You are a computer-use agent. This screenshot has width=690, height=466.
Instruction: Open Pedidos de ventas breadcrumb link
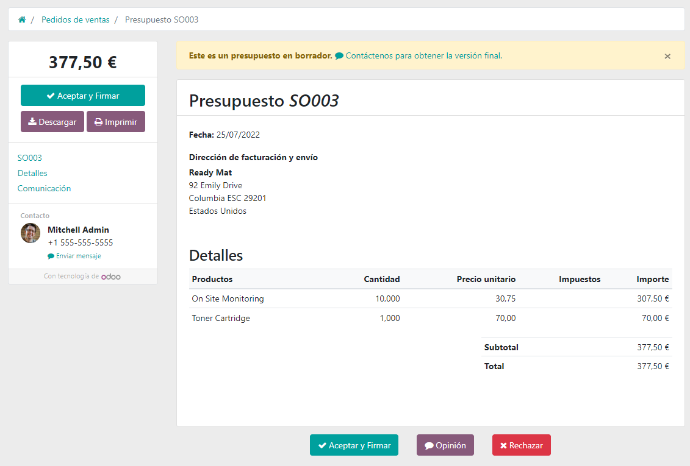tap(74, 20)
